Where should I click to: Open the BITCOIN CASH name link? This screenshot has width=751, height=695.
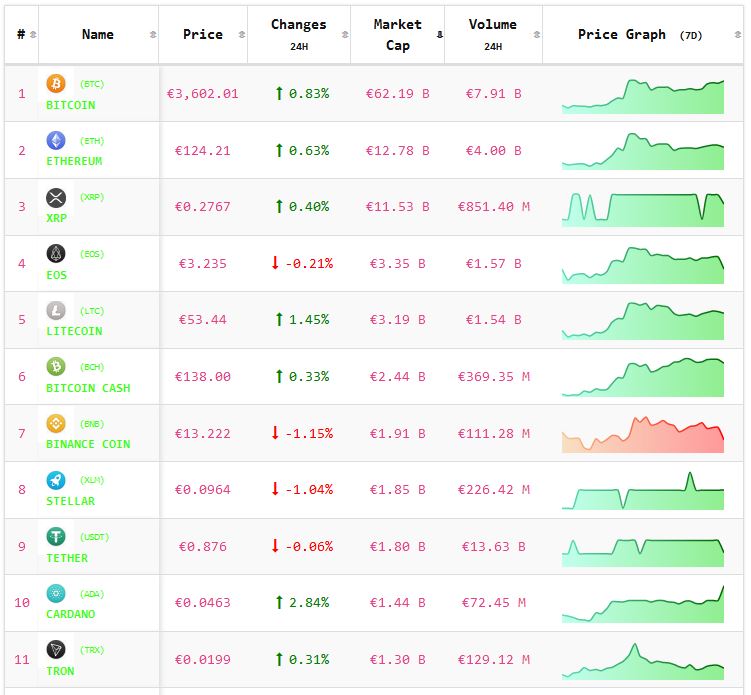pos(88,388)
